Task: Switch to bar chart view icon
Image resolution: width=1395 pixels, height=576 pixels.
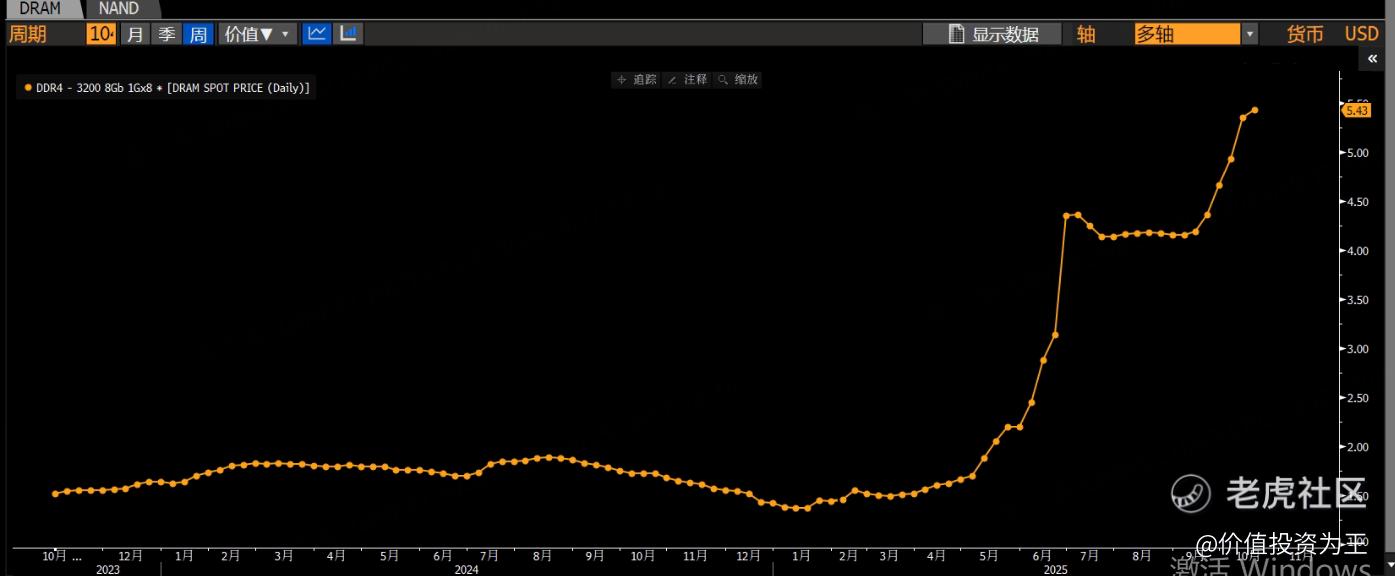Action: [x=348, y=34]
